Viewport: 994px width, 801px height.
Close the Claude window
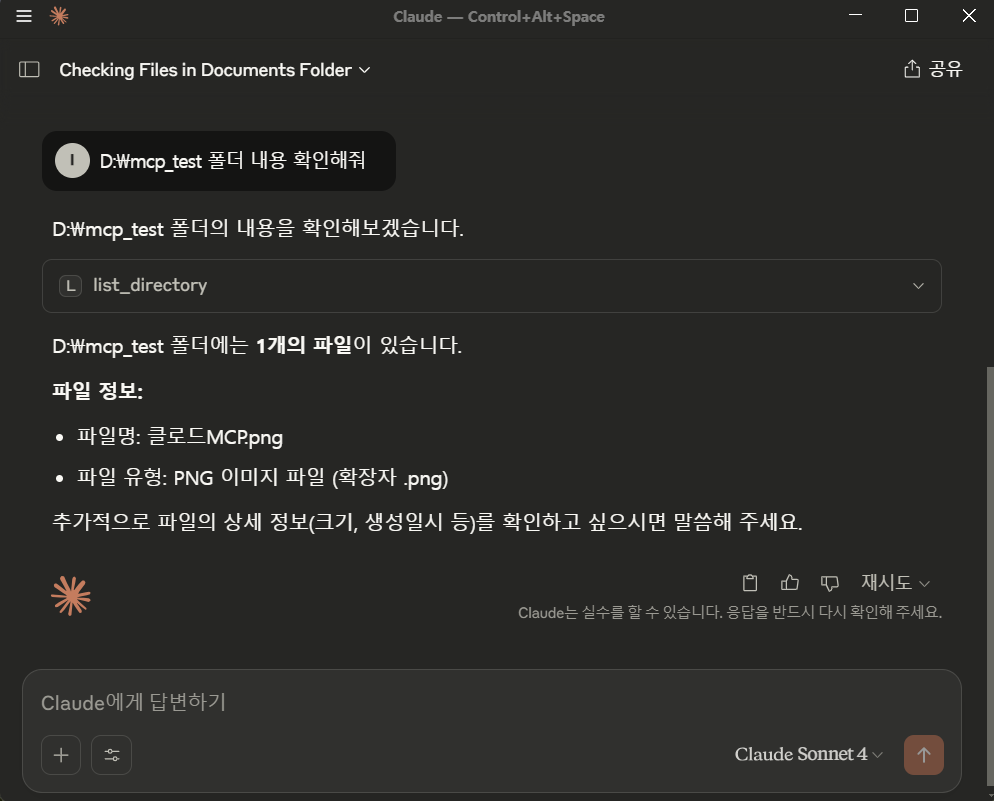[969, 16]
